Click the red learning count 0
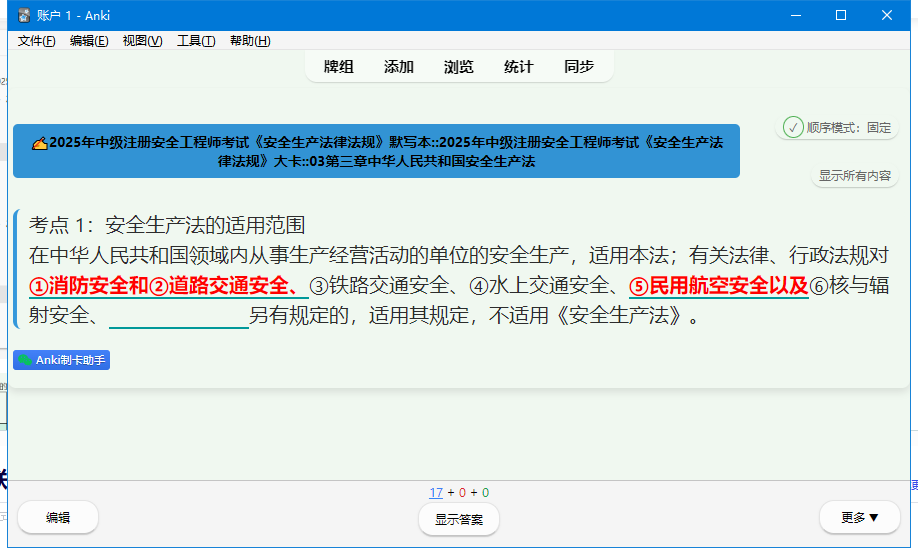This screenshot has width=918, height=555. coord(463,493)
